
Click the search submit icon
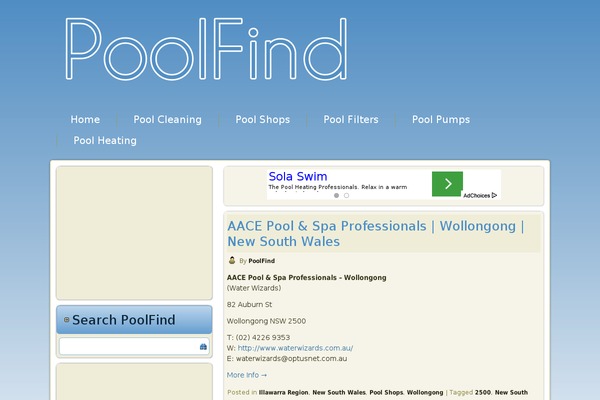[203, 347]
